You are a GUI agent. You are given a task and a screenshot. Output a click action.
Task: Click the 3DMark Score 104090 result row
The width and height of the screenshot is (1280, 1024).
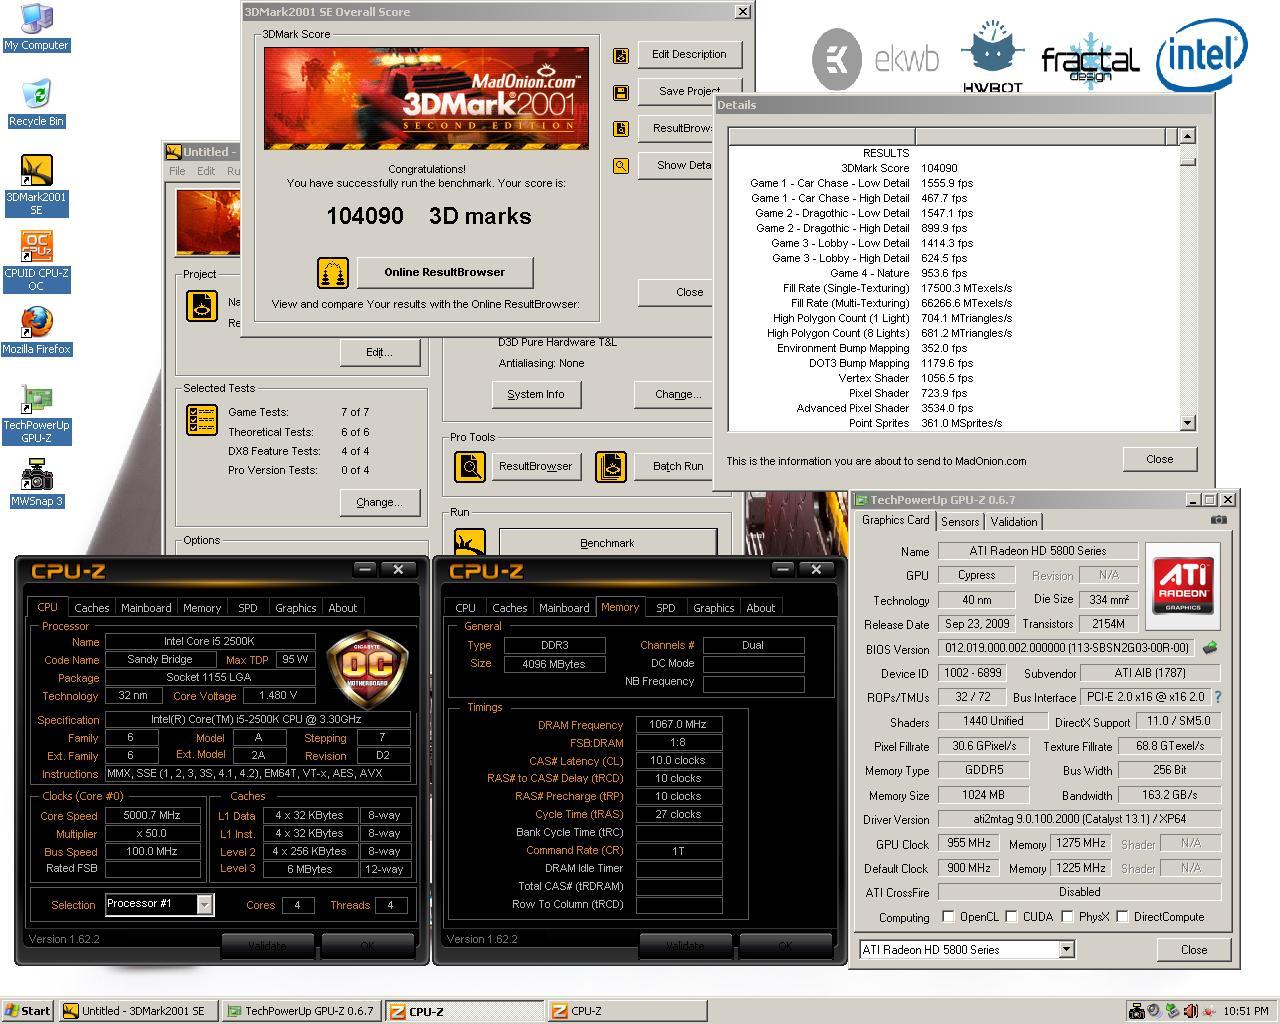pos(953,168)
